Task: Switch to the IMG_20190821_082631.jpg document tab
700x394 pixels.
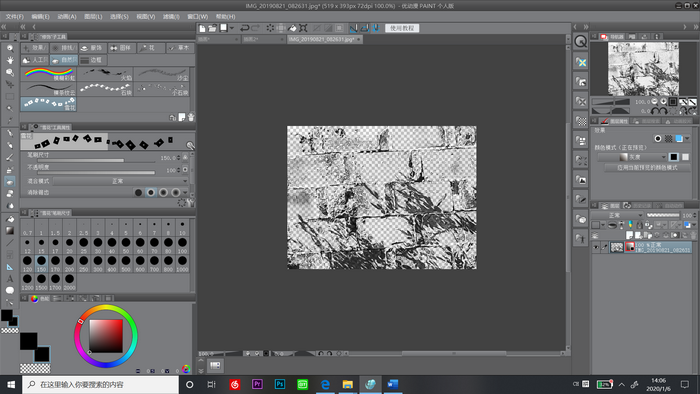Action: pos(321,39)
